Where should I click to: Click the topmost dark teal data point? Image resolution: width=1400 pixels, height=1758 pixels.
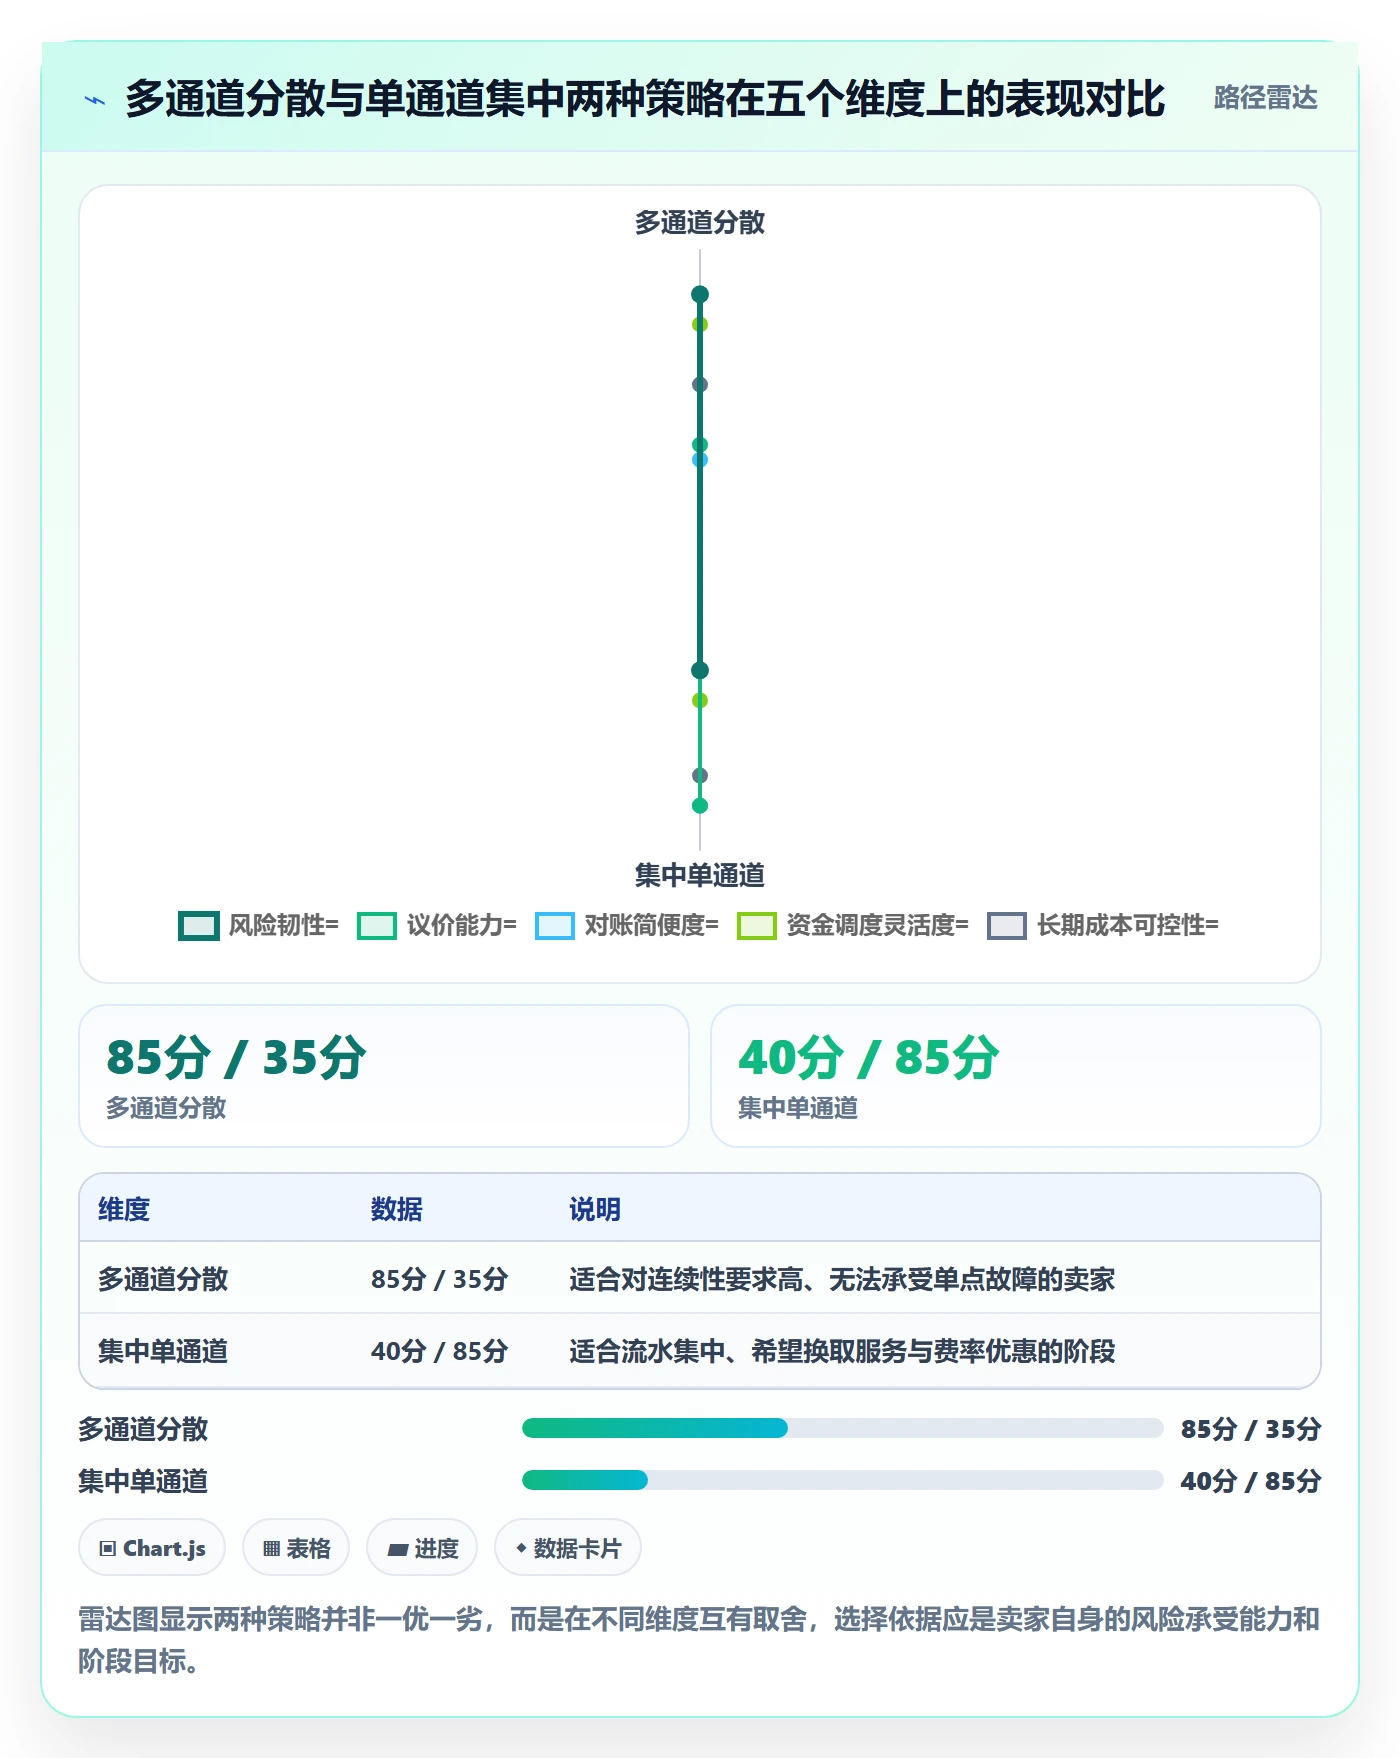coord(700,294)
